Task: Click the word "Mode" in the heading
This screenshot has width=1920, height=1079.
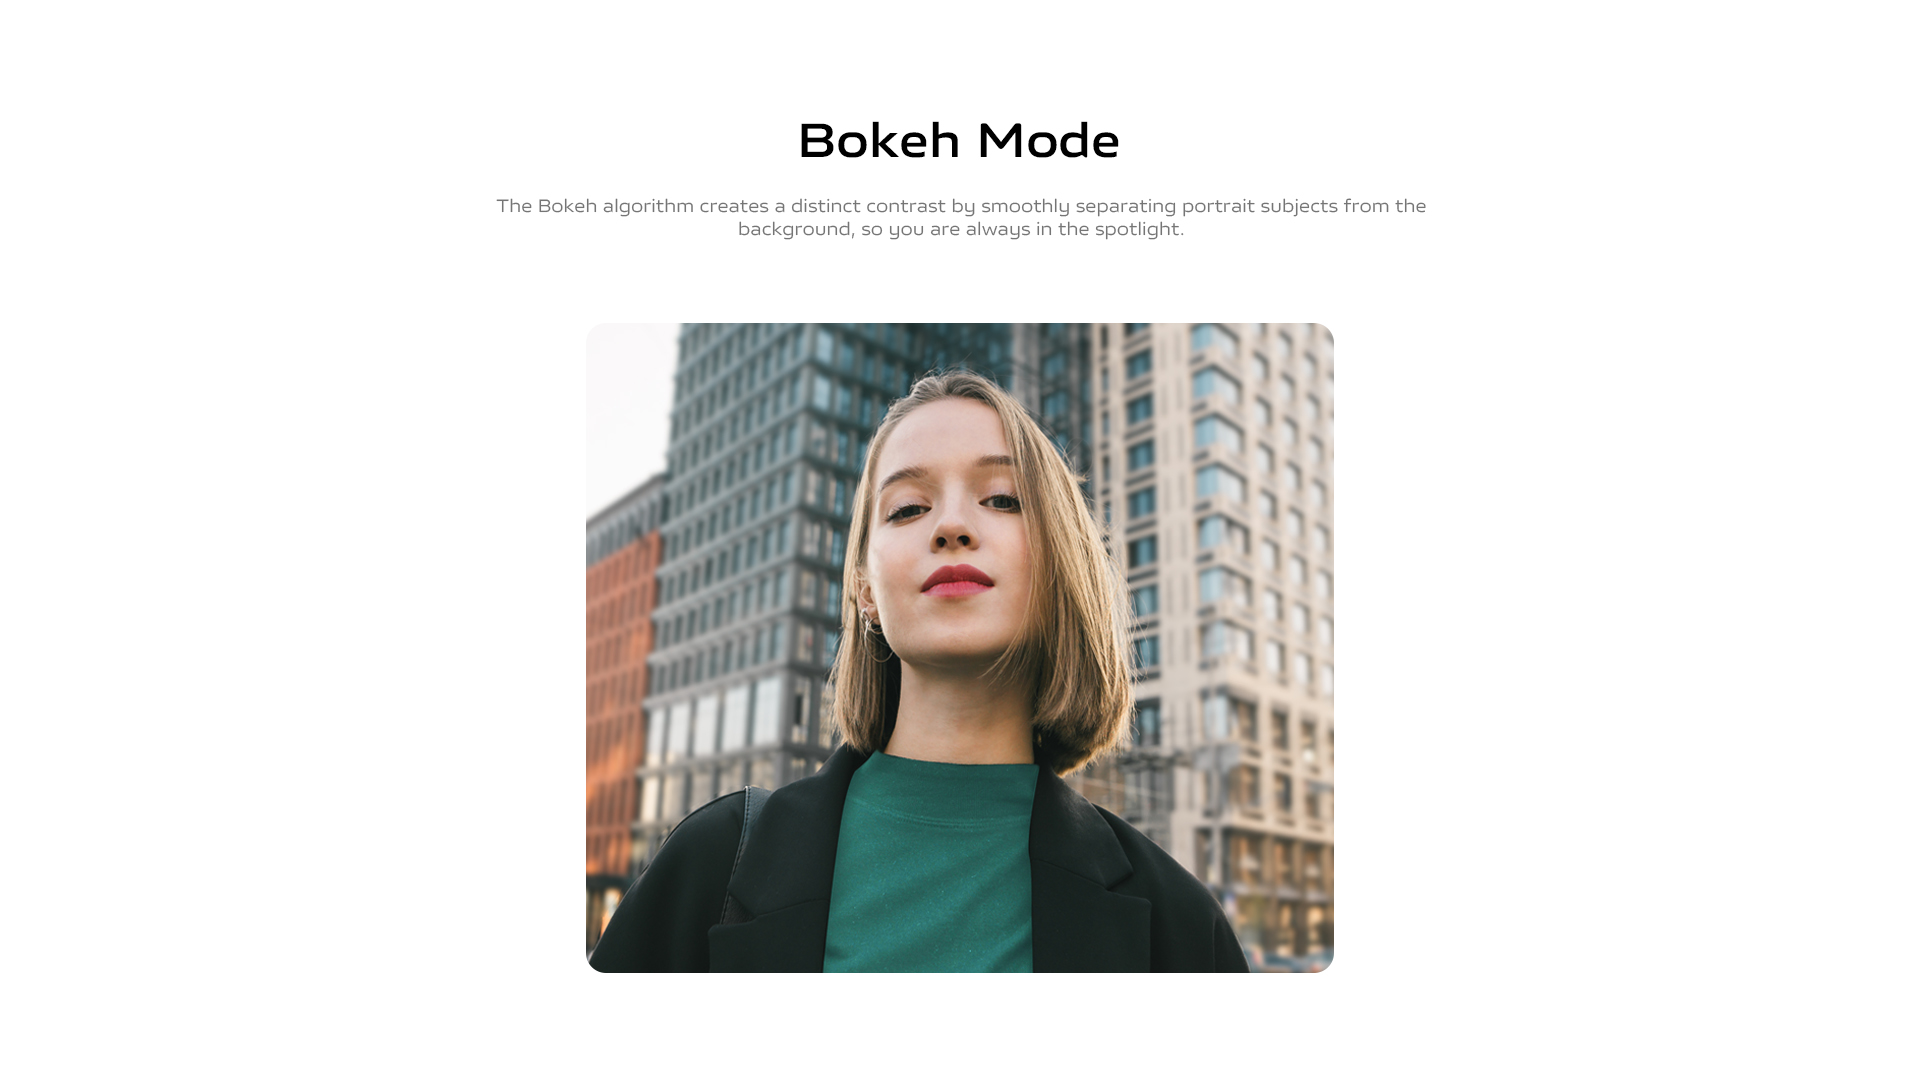Action: tap(1049, 140)
